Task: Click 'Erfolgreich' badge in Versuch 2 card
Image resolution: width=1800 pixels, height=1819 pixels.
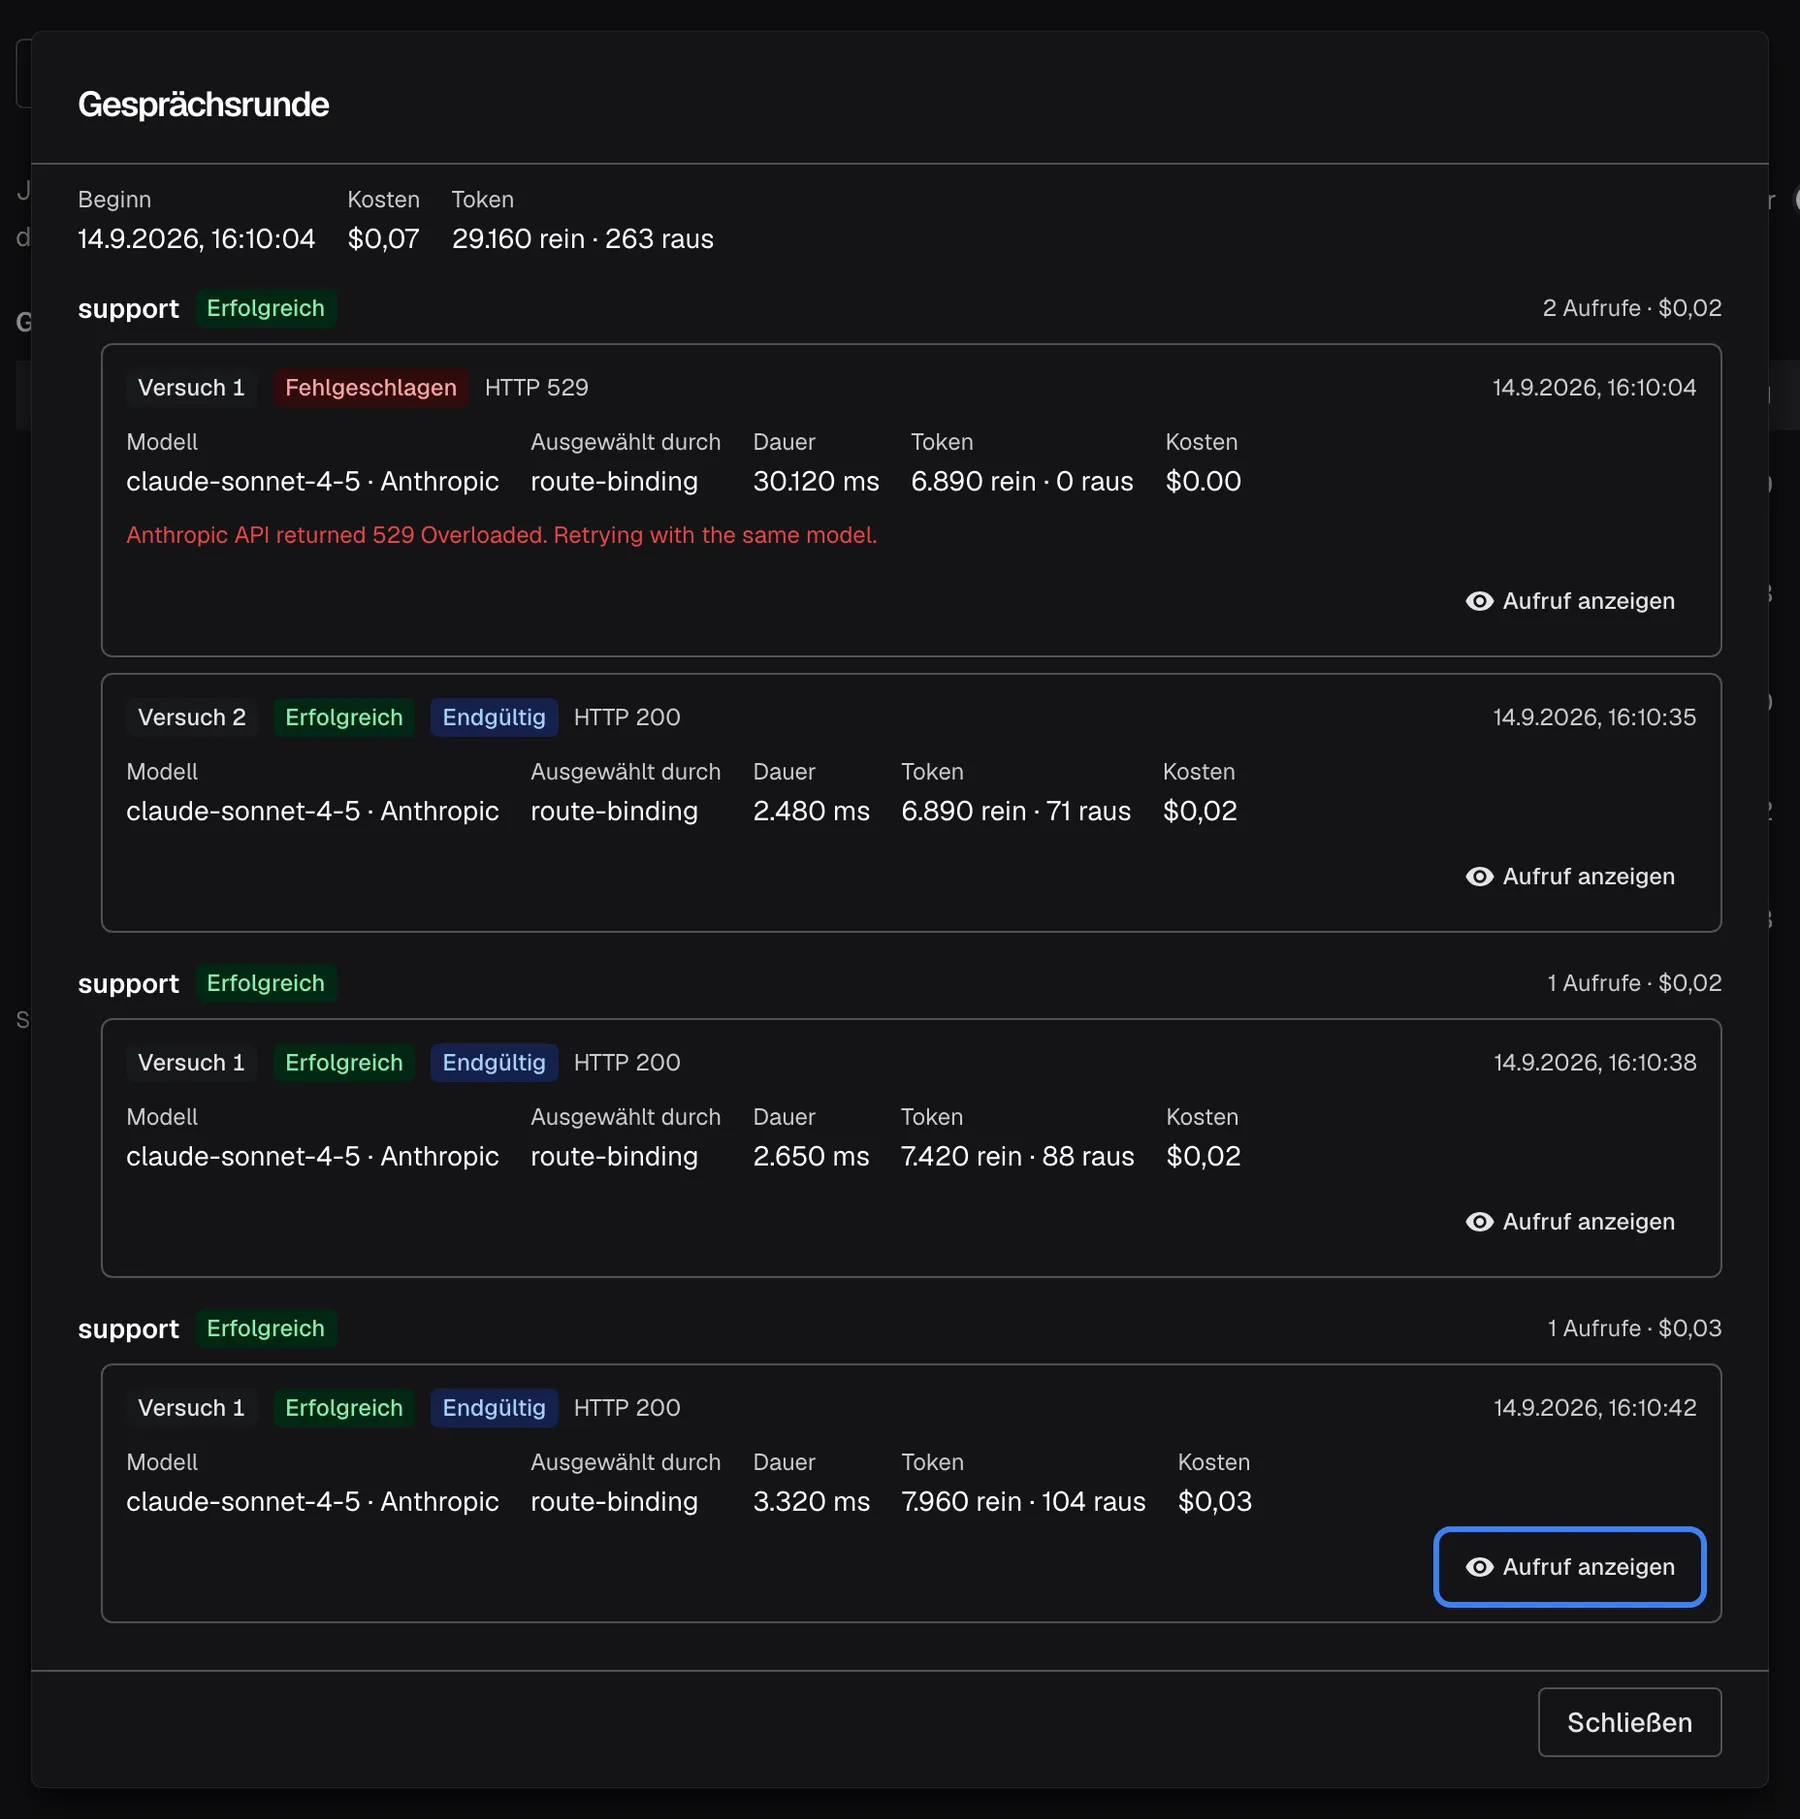Action: [x=344, y=717]
